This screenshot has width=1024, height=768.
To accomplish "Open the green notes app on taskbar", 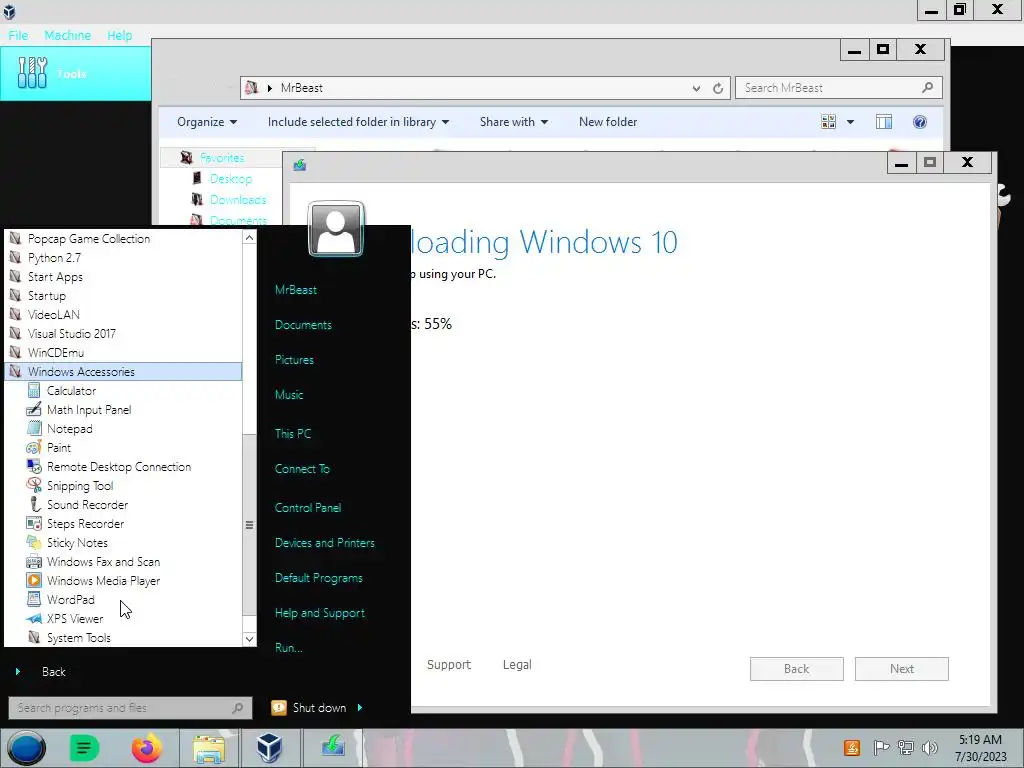I will (x=84, y=748).
